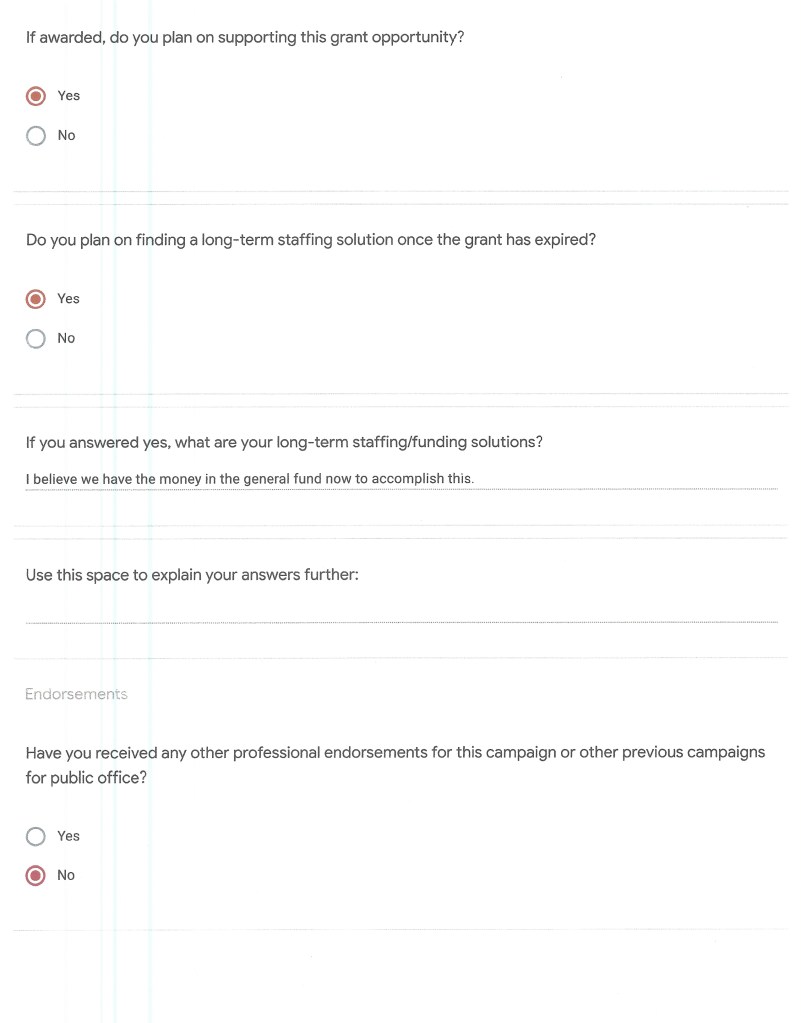
Task: Click the Endorsements section heading
Action: click(76, 694)
